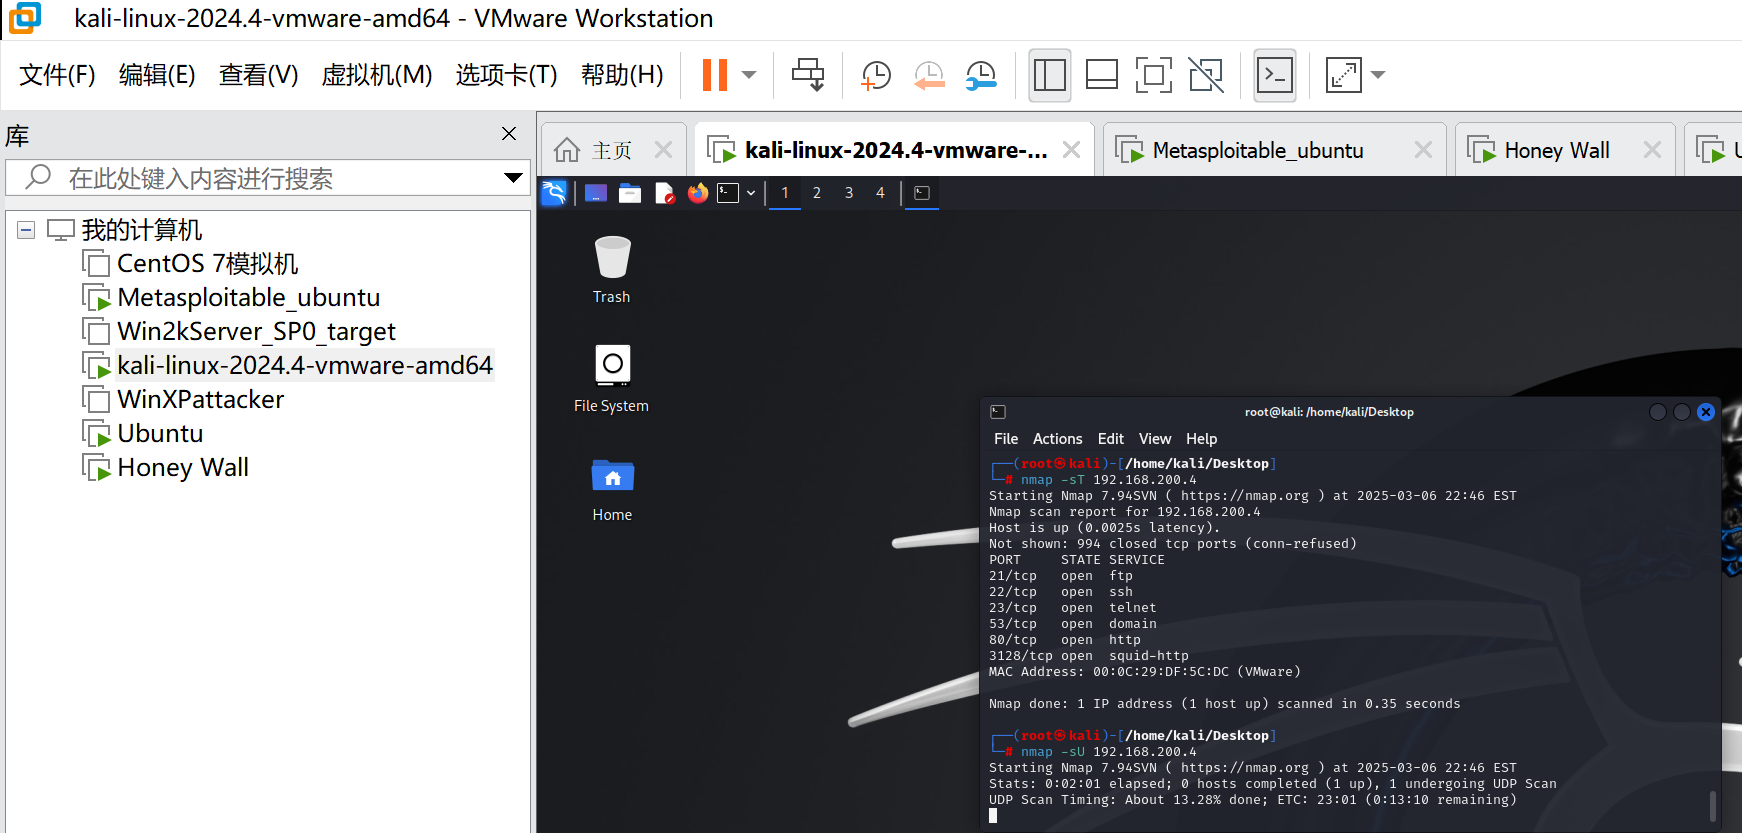Click the terminal scrollbar handle
The image size is (1742, 833).
(x=1712, y=806)
